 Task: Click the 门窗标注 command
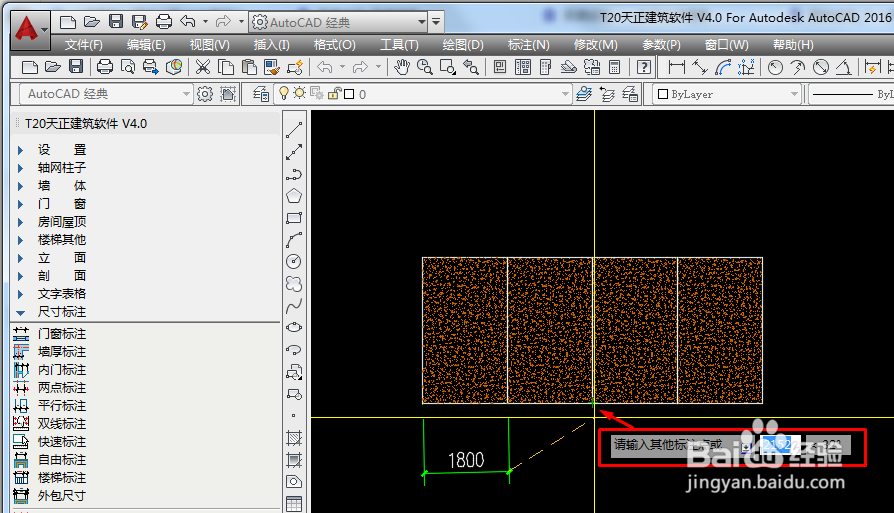pos(62,334)
